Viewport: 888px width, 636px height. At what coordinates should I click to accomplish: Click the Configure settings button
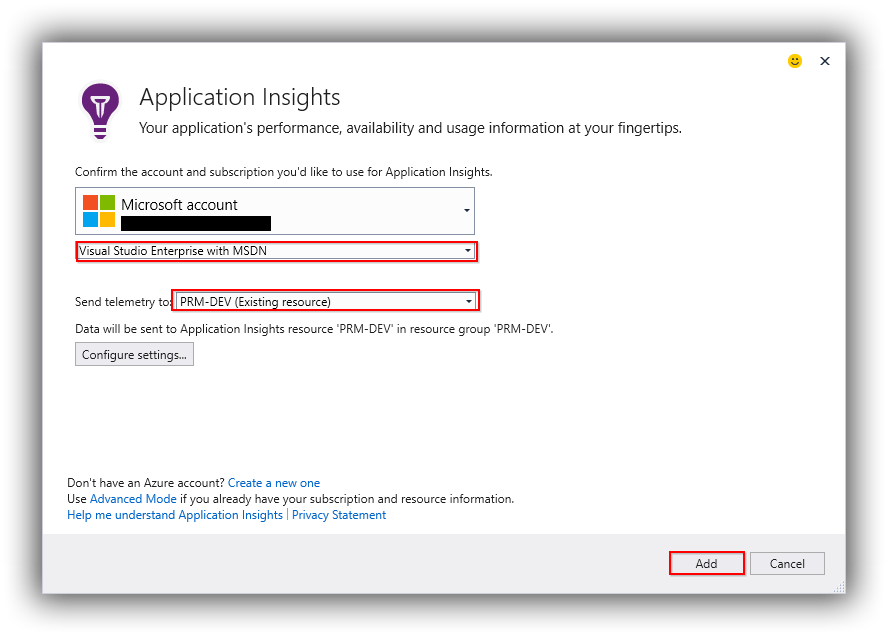pyautogui.click(x=134, y=355)
